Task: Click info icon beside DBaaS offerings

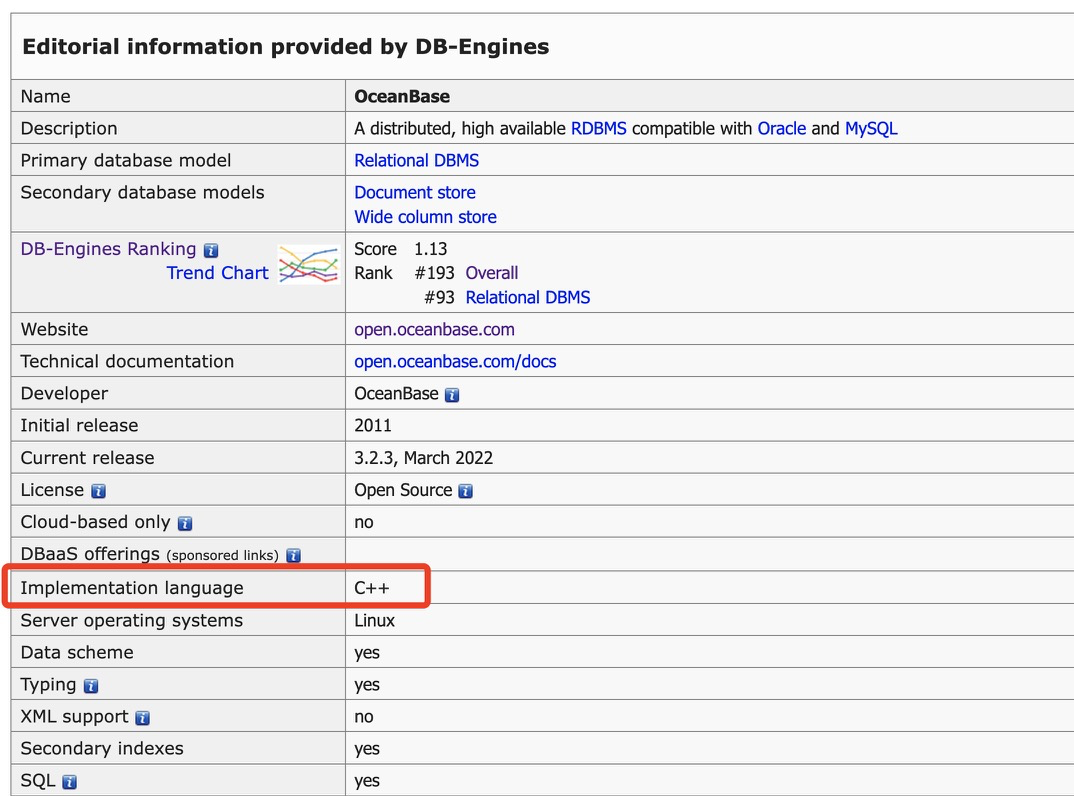Action: click(293, 556)
